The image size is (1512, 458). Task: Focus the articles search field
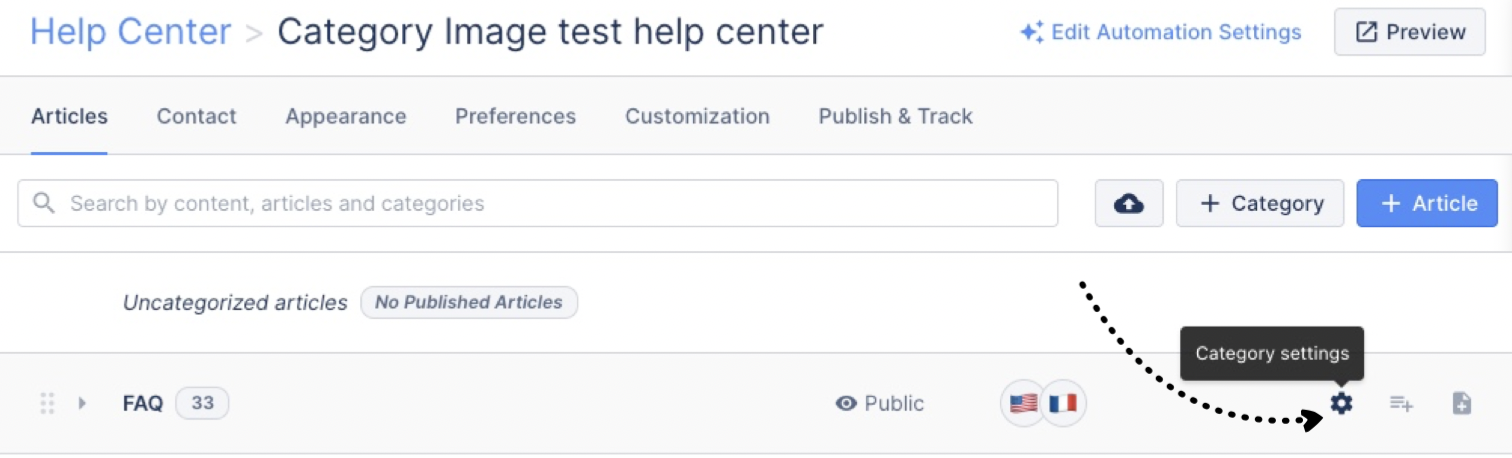(x=538, y=203)
